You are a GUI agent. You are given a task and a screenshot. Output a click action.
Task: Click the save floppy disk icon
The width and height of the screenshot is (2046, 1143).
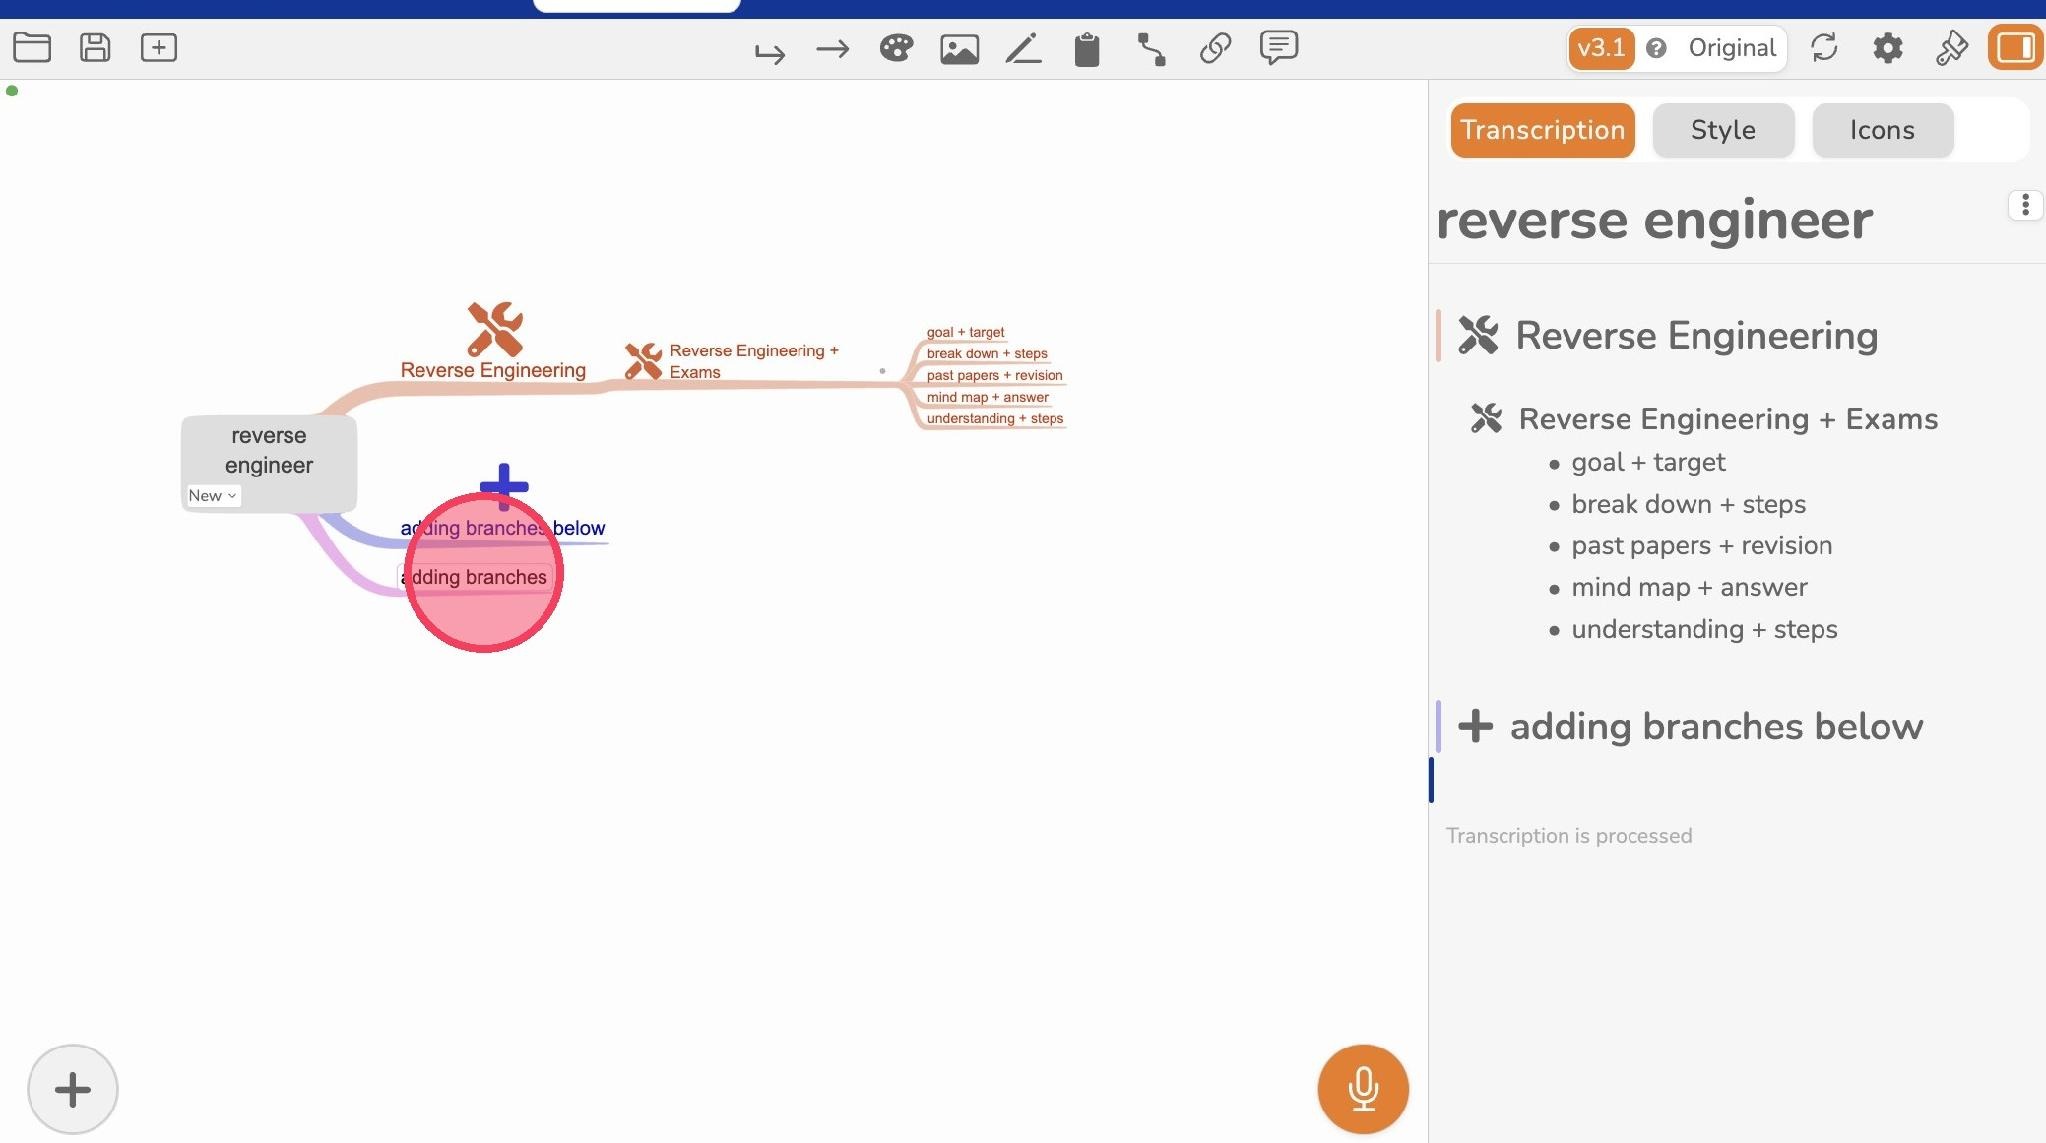click(x=95, y=47)
